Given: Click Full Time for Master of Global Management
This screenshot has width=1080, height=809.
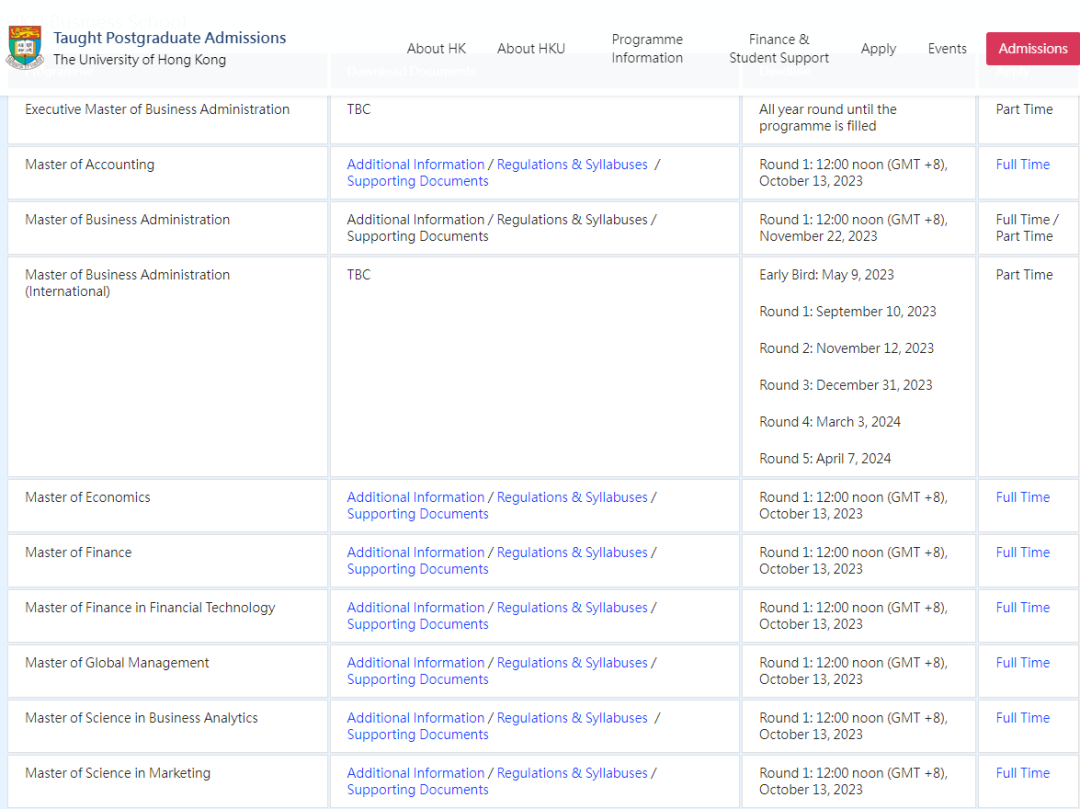Looking at the screenshot, I should 1023,662.
